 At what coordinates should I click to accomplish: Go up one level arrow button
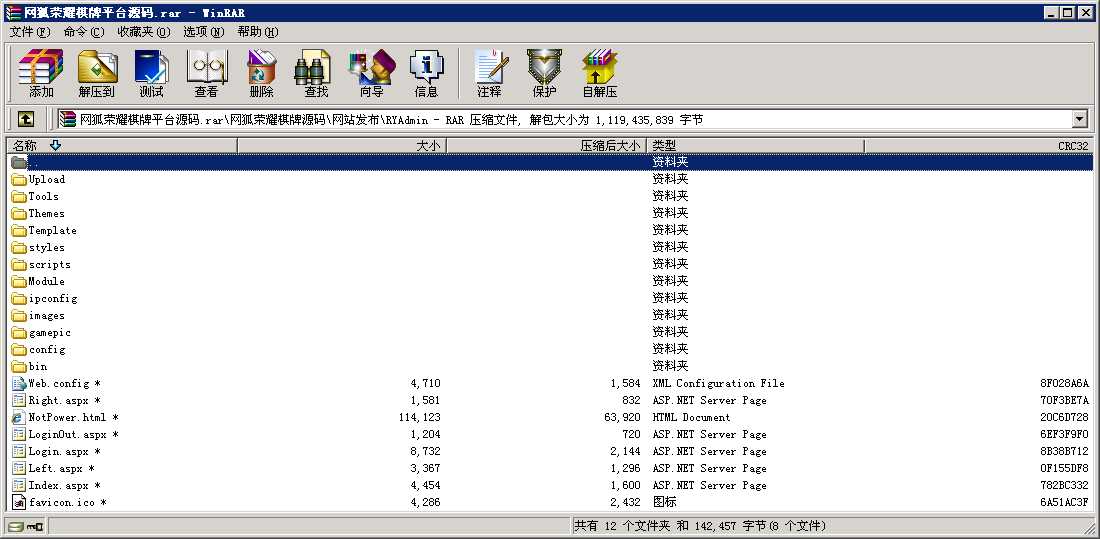tap(25, 119)
